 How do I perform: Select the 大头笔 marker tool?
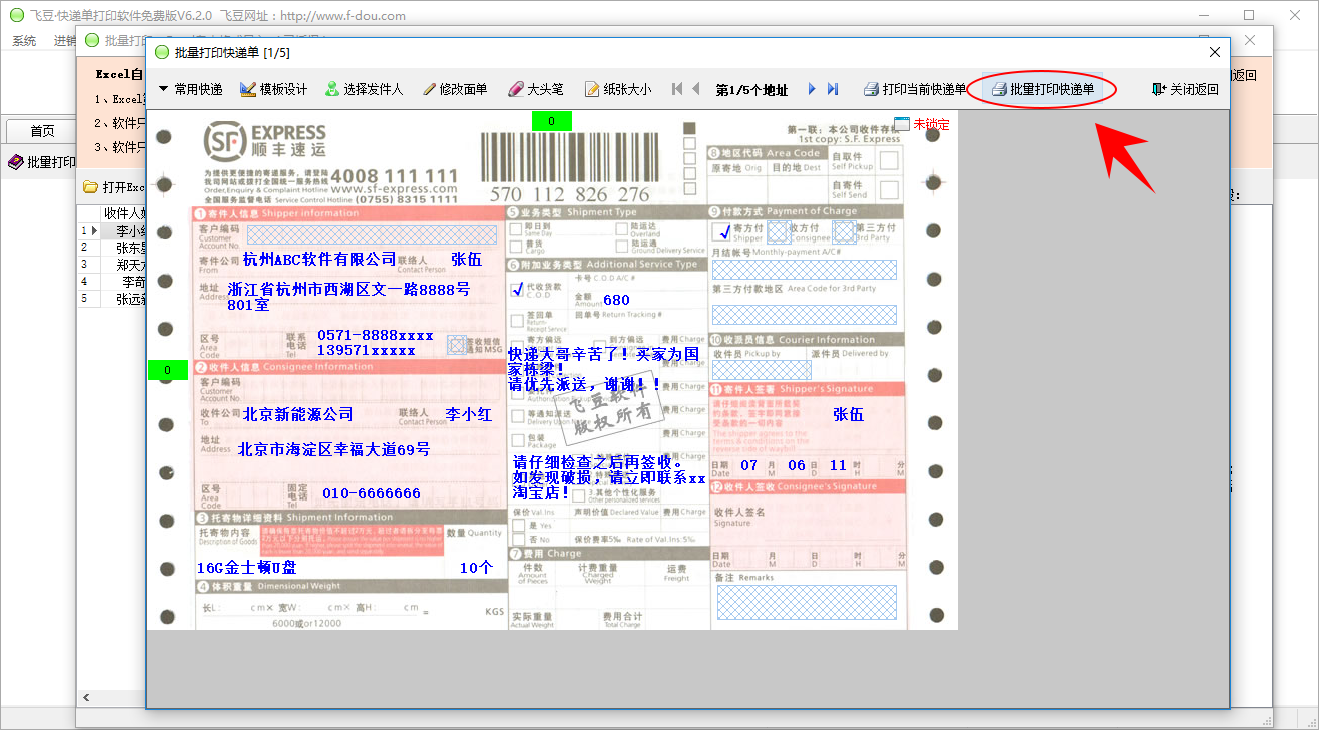(535, 89)
